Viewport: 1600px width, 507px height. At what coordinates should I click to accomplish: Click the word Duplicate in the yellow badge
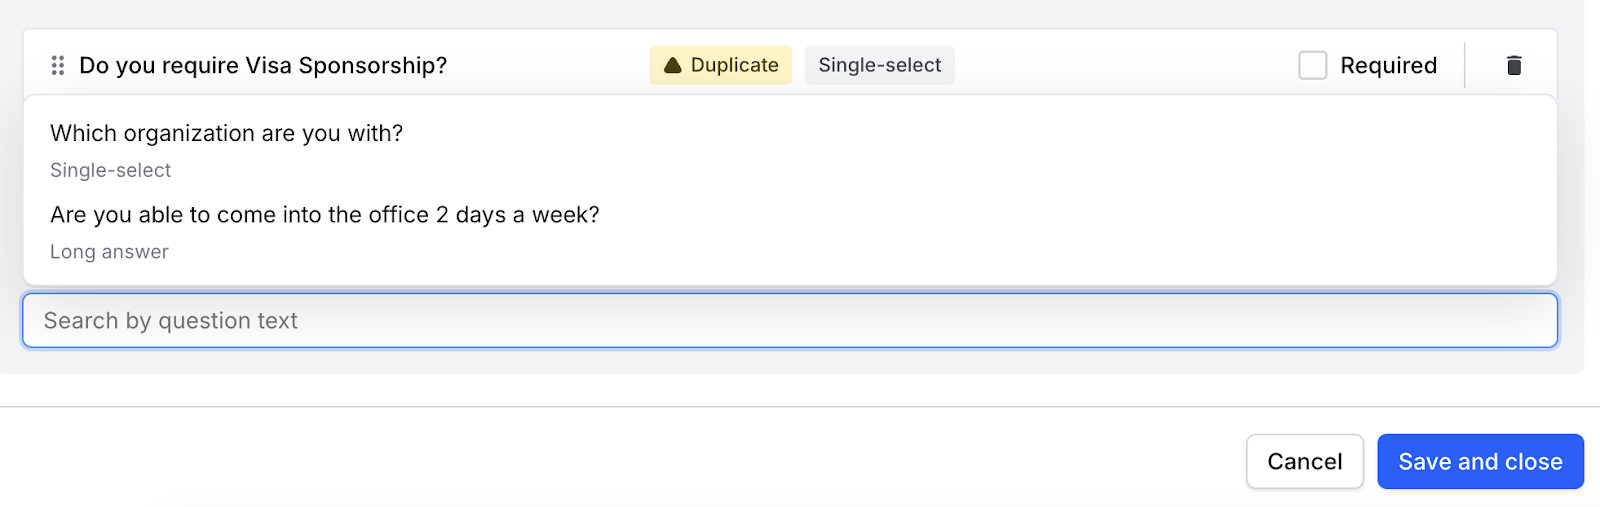[734, 65]
